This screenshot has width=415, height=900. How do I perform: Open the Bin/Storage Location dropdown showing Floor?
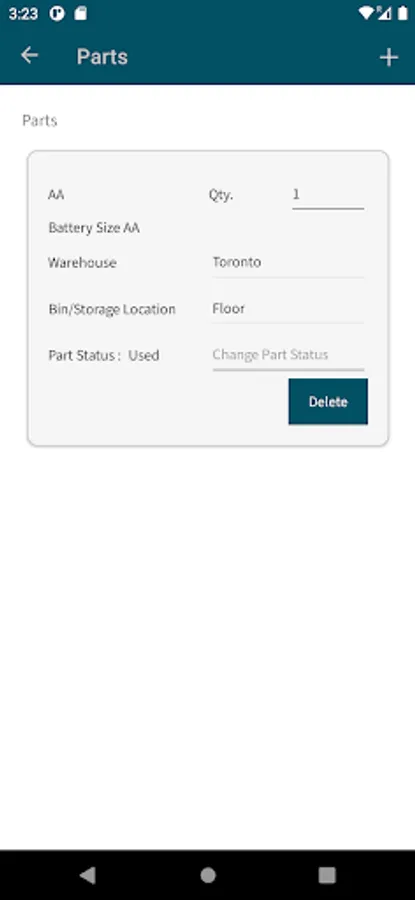click(288, 309)
